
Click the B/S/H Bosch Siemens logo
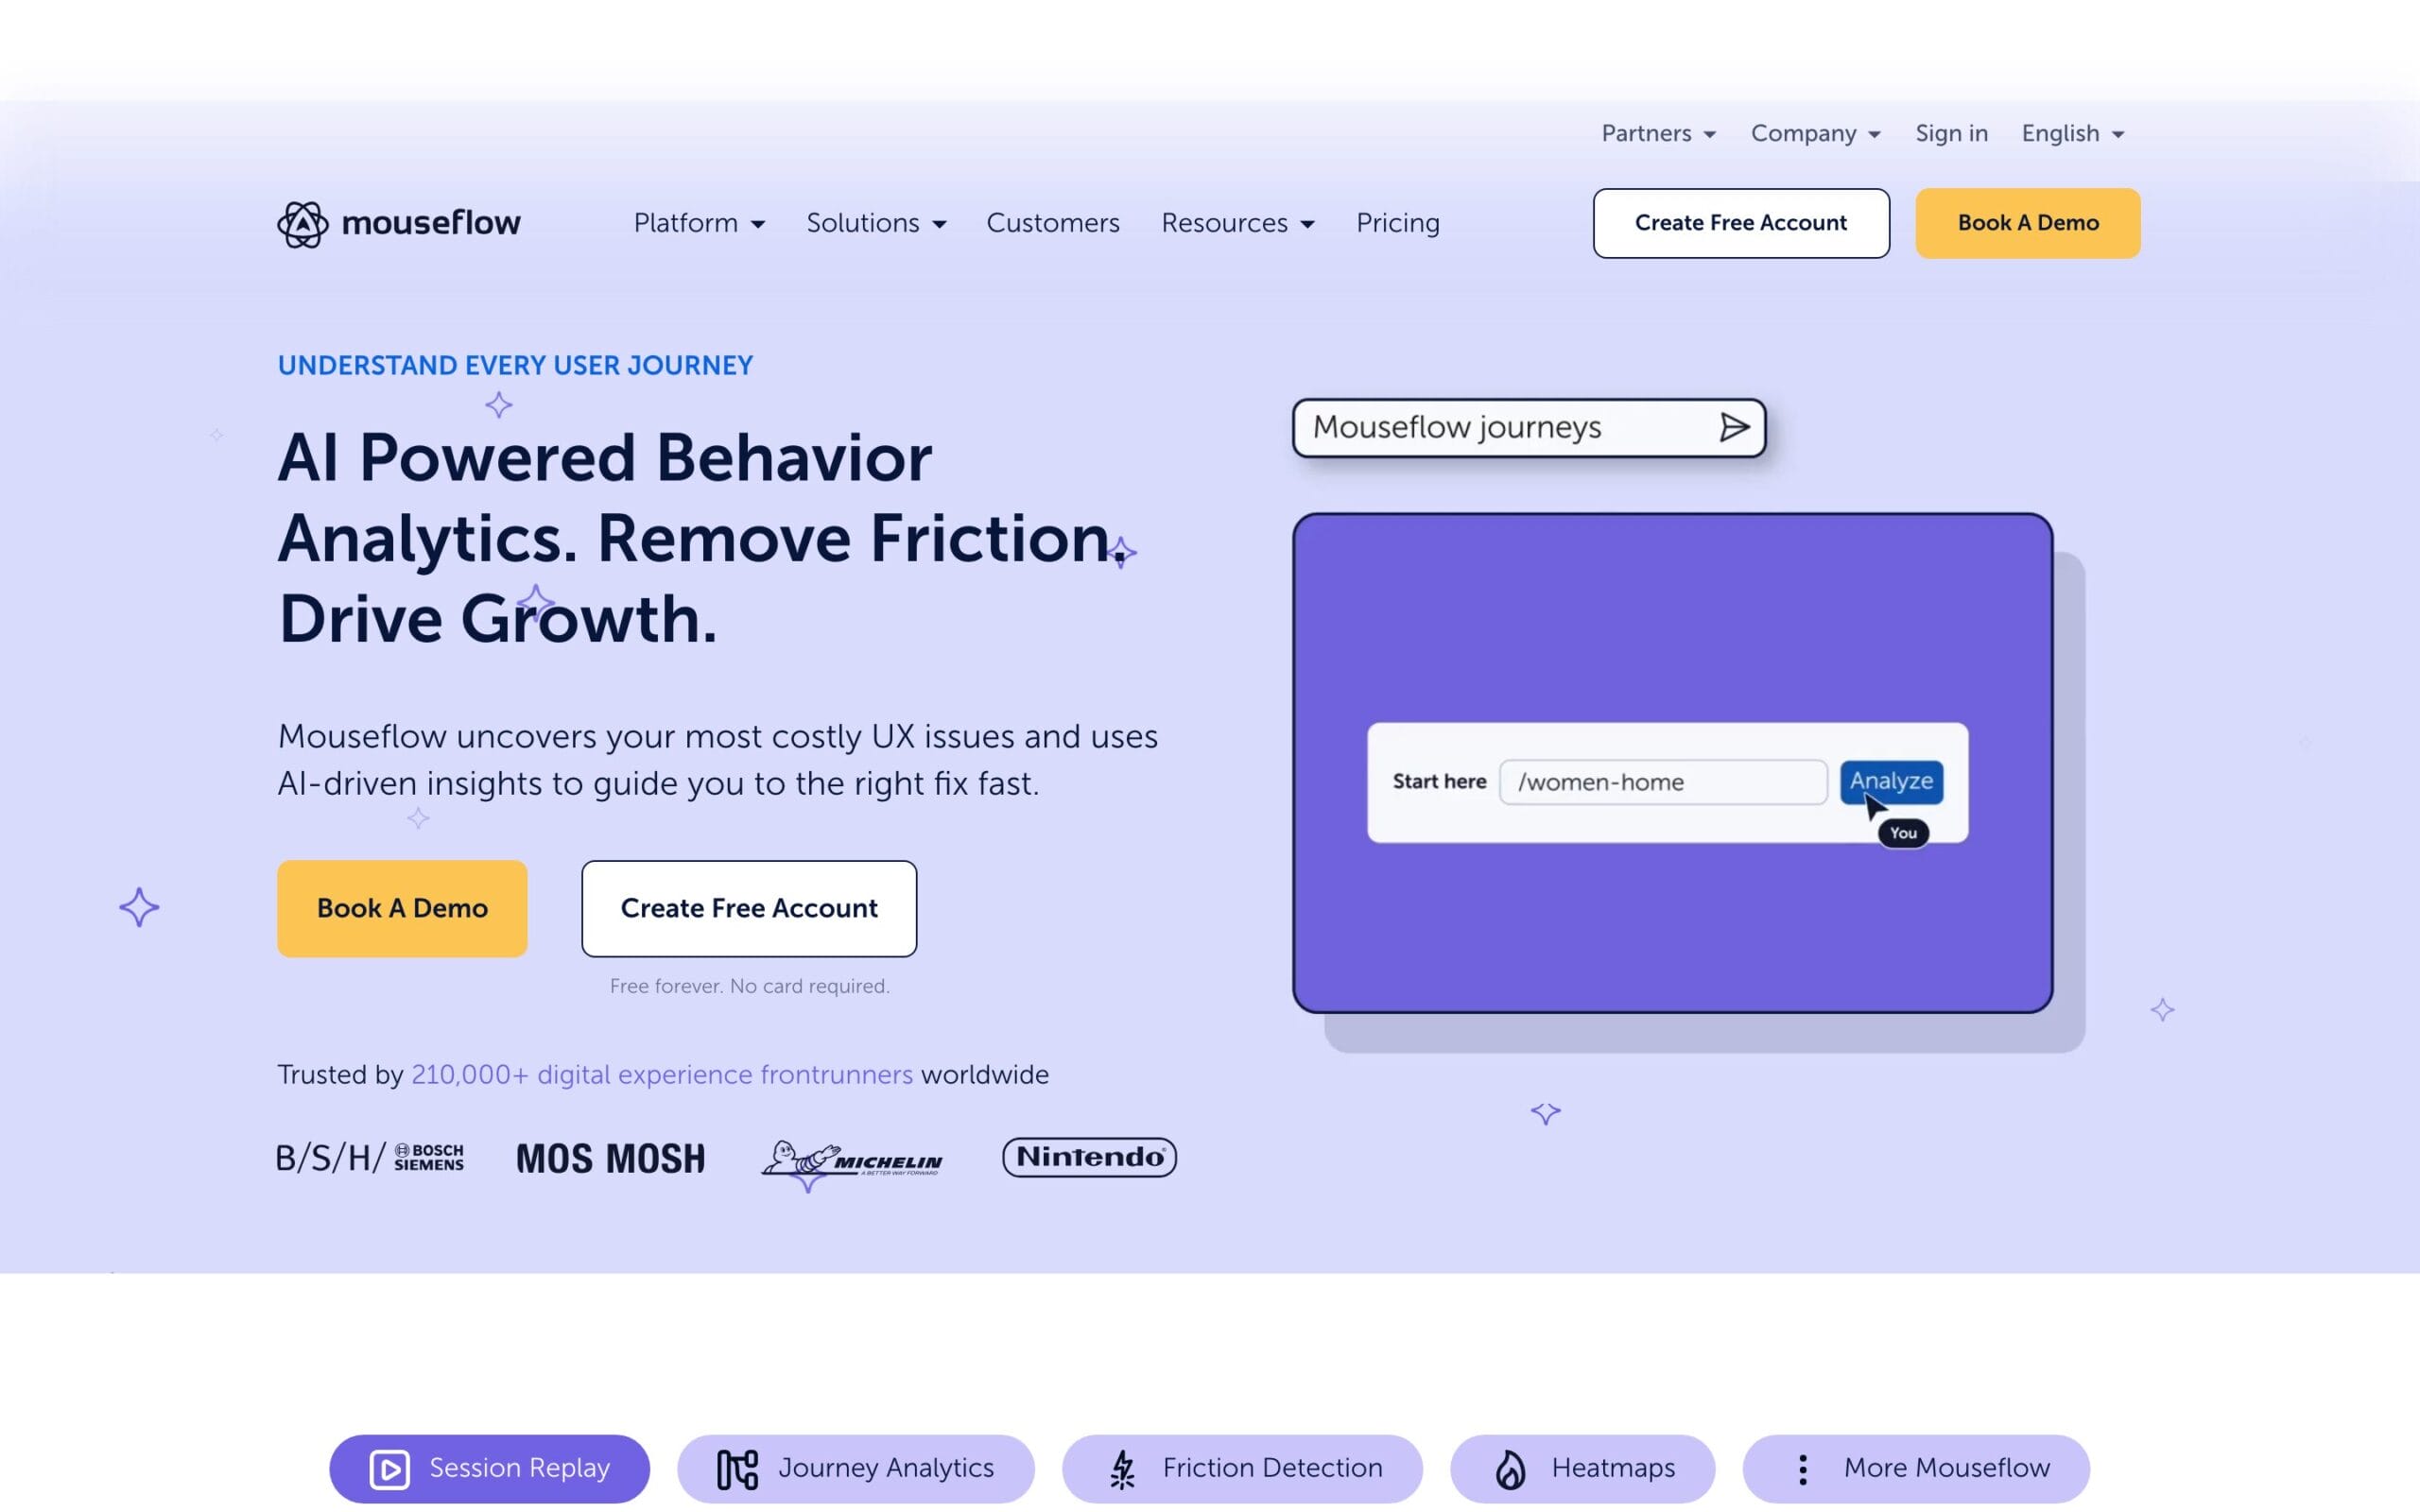[x=370, y=1158]
